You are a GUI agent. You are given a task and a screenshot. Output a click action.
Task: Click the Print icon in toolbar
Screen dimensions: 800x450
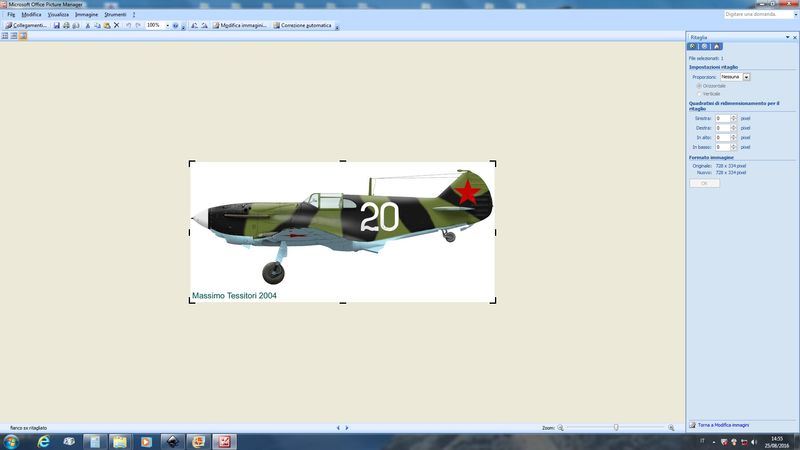click(x=66, y=25)
